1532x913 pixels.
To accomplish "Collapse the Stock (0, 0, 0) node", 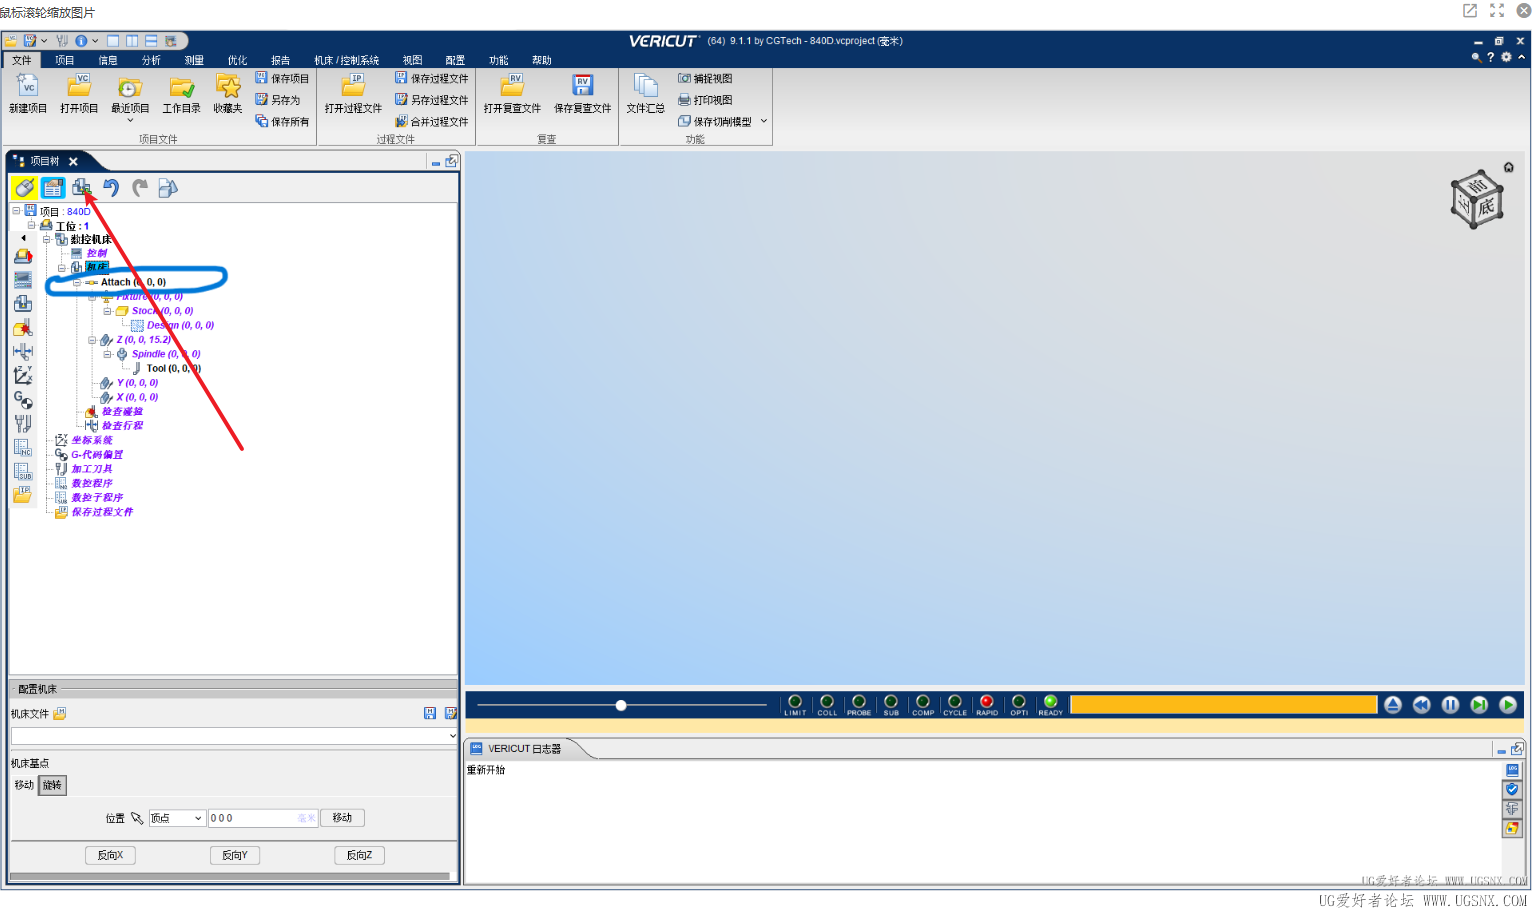I will coord(107,311).
